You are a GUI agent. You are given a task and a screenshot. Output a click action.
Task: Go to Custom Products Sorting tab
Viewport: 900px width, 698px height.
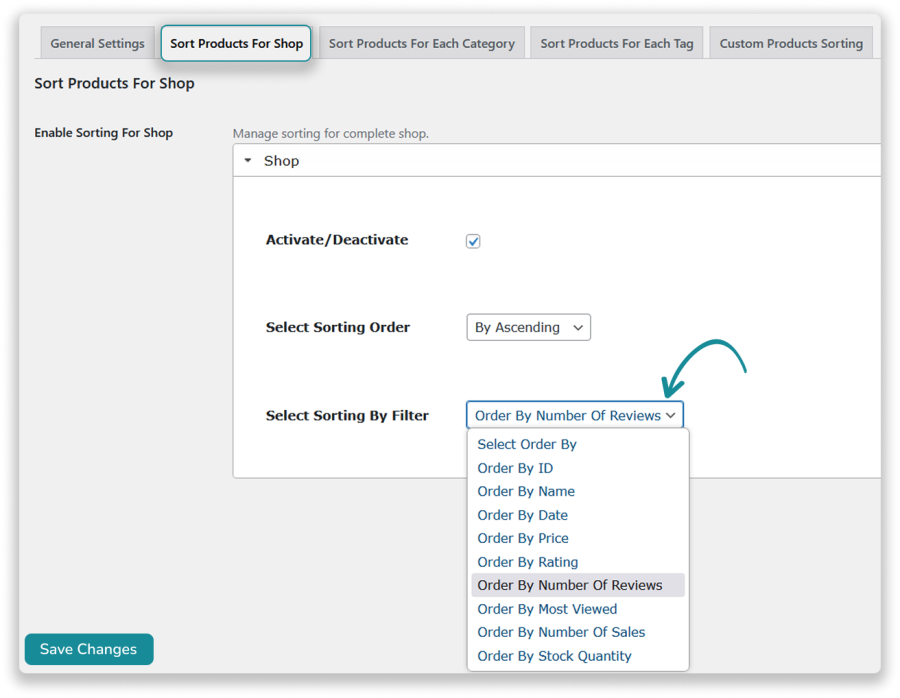(x=791, y=43)
